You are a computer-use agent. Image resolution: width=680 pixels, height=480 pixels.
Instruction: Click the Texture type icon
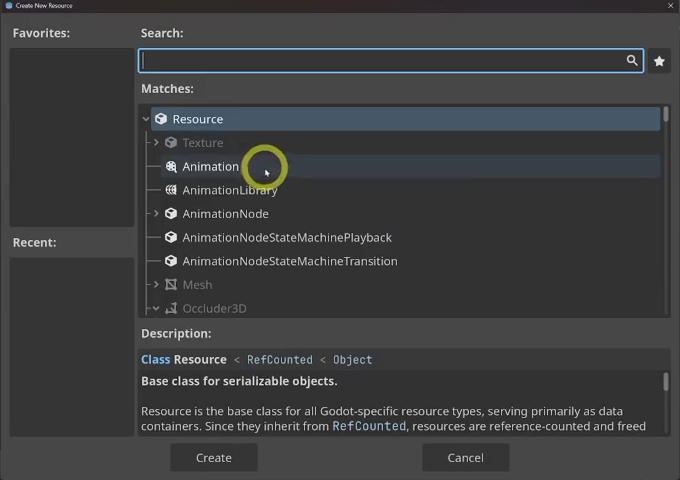(x=171, y=142)
